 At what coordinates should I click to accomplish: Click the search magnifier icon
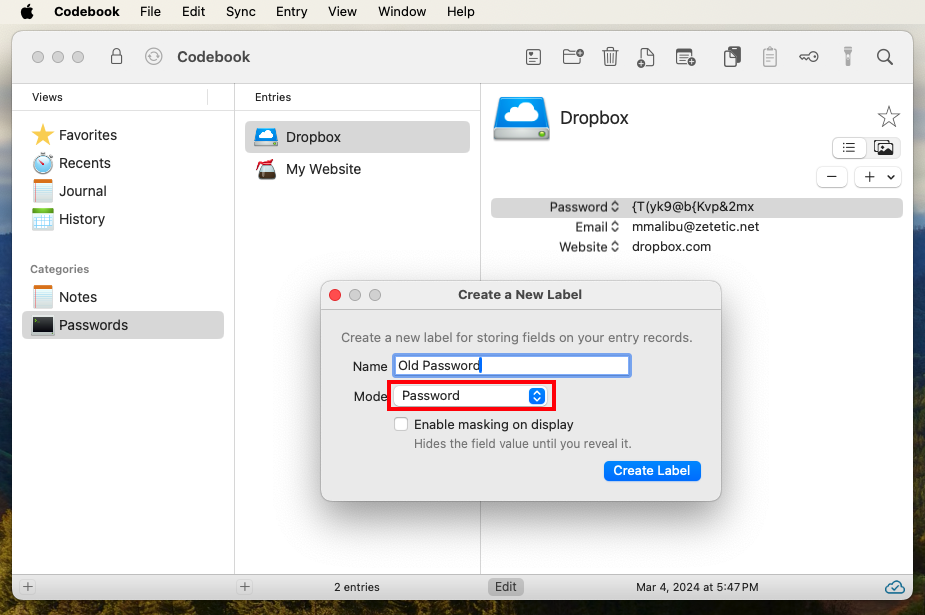(884, 57)
